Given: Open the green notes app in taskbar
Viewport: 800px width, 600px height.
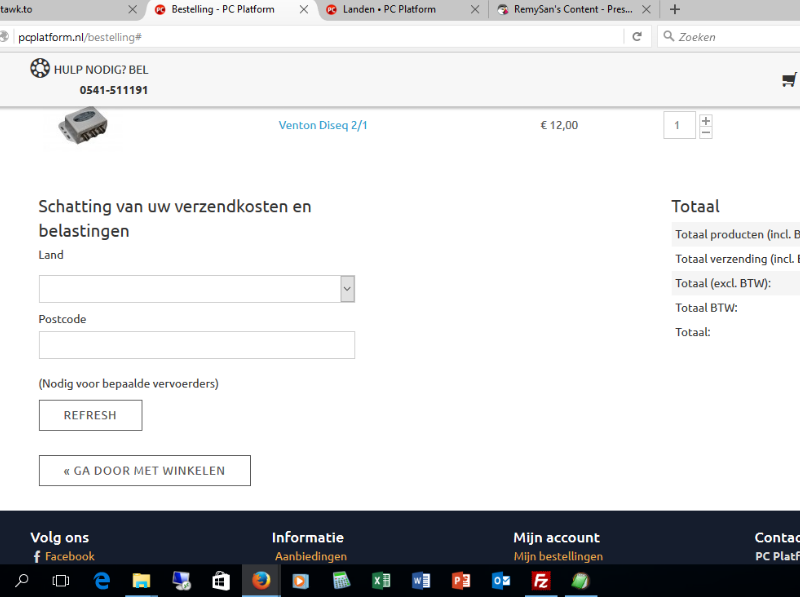Looking at the screenshot, I should point(581,581).
